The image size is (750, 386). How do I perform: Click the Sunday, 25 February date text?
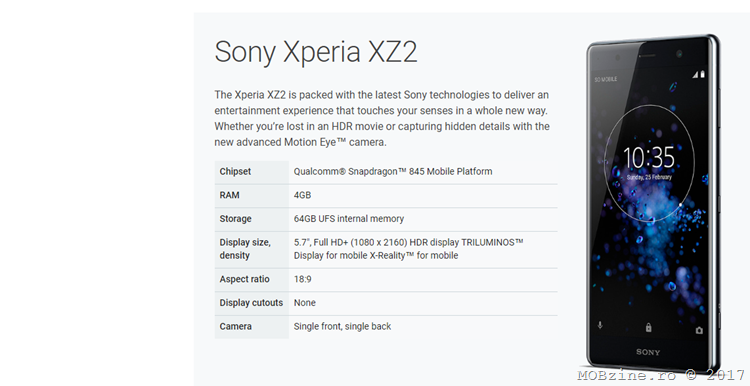click(x=649, y=177)
